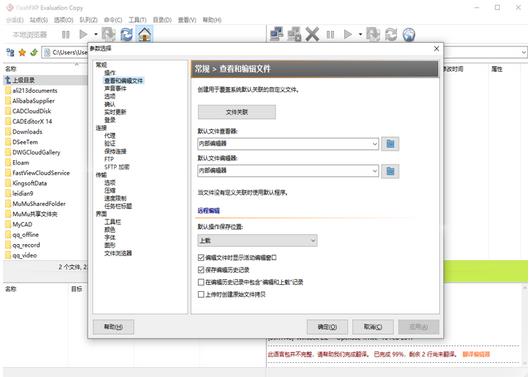Select 代理 in settings tree
Viewport: 530px width, 377px height.
(x=110, y=136)
